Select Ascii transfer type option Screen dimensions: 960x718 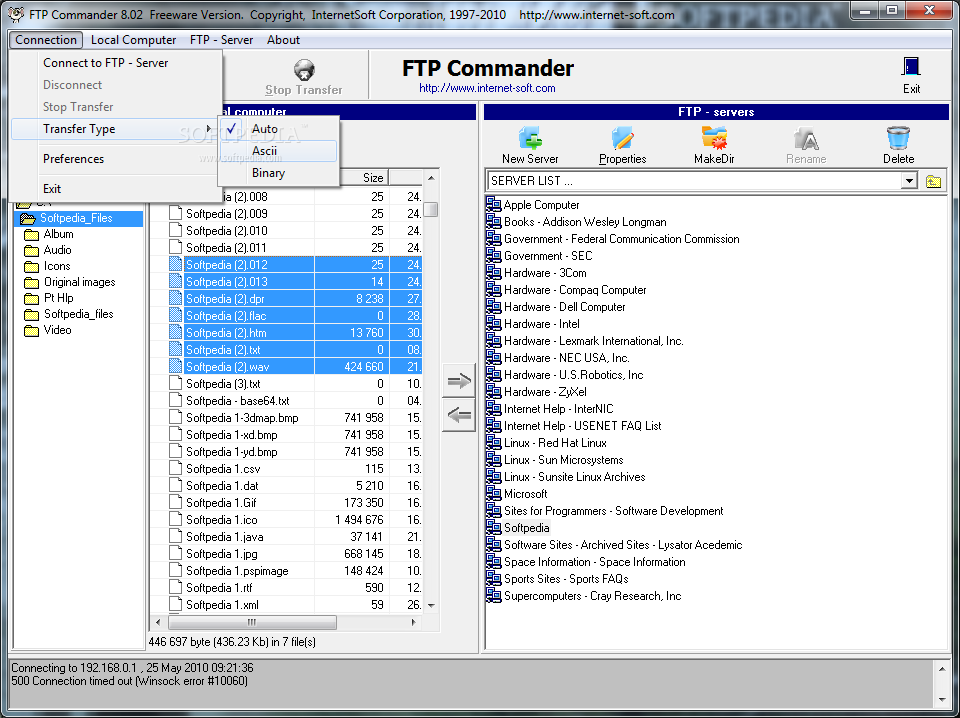(279, 151)
